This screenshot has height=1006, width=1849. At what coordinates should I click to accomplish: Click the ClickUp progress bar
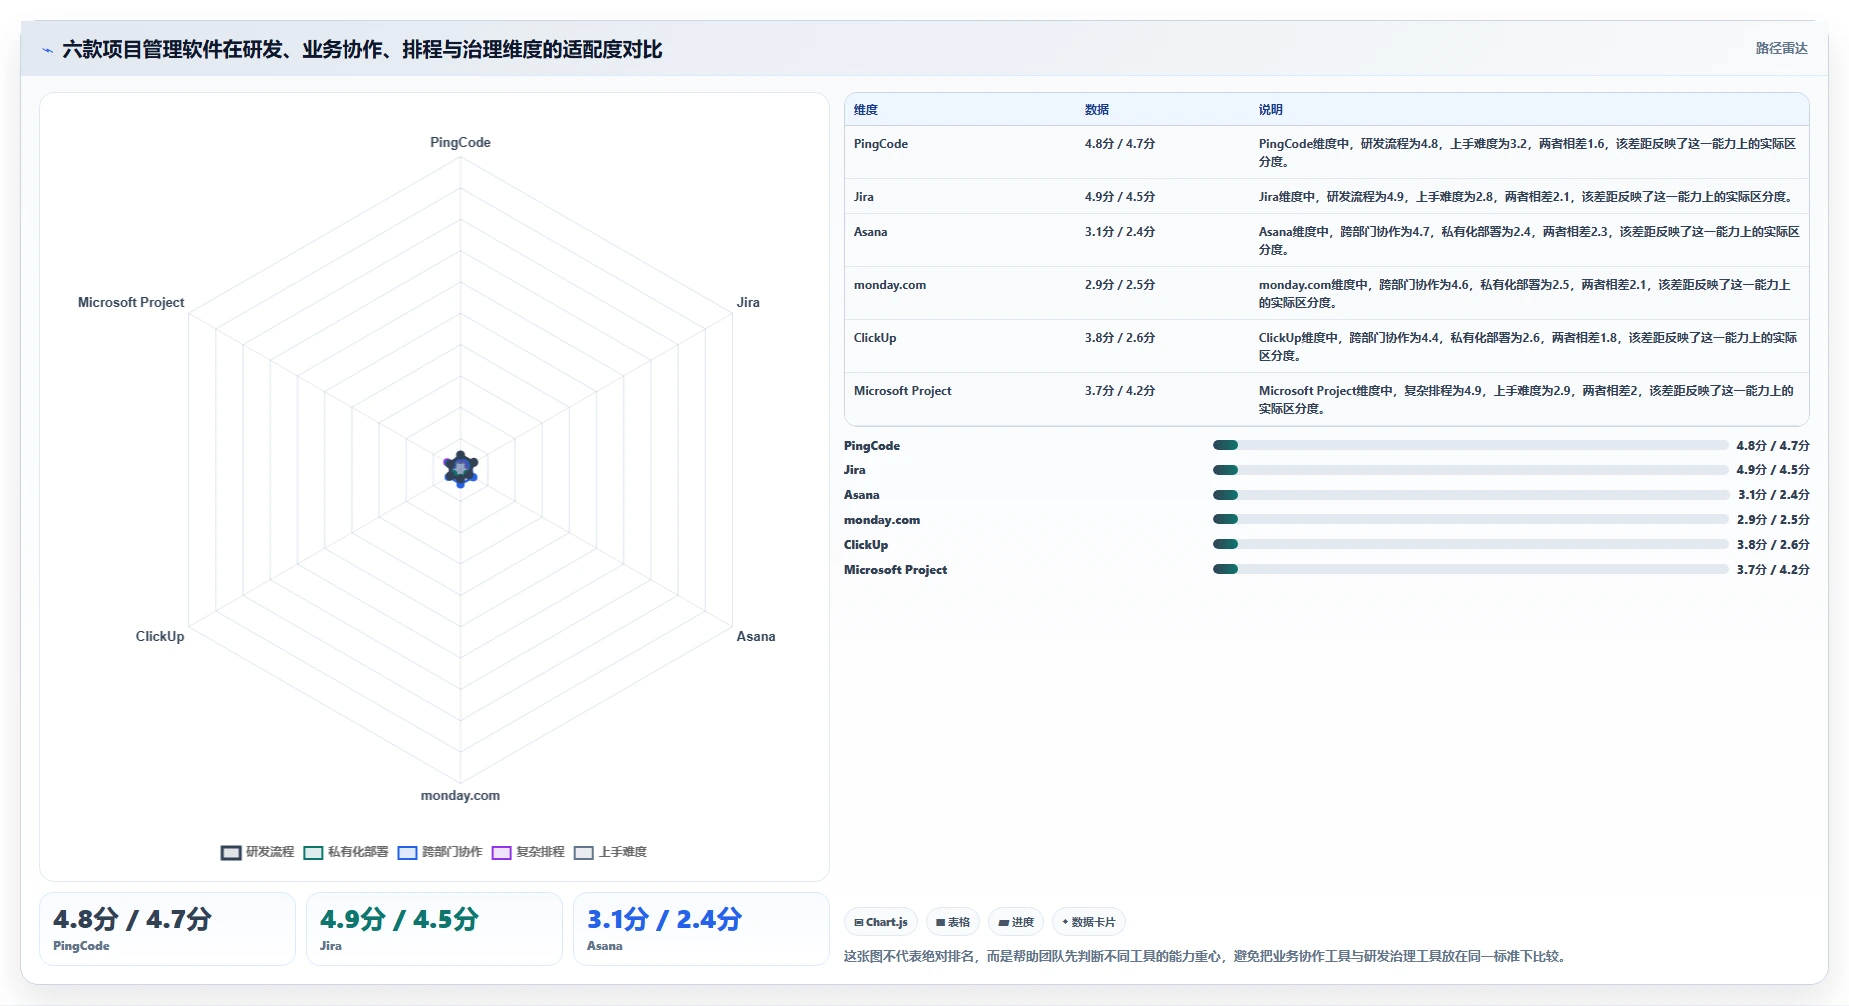click(1470, 544)
